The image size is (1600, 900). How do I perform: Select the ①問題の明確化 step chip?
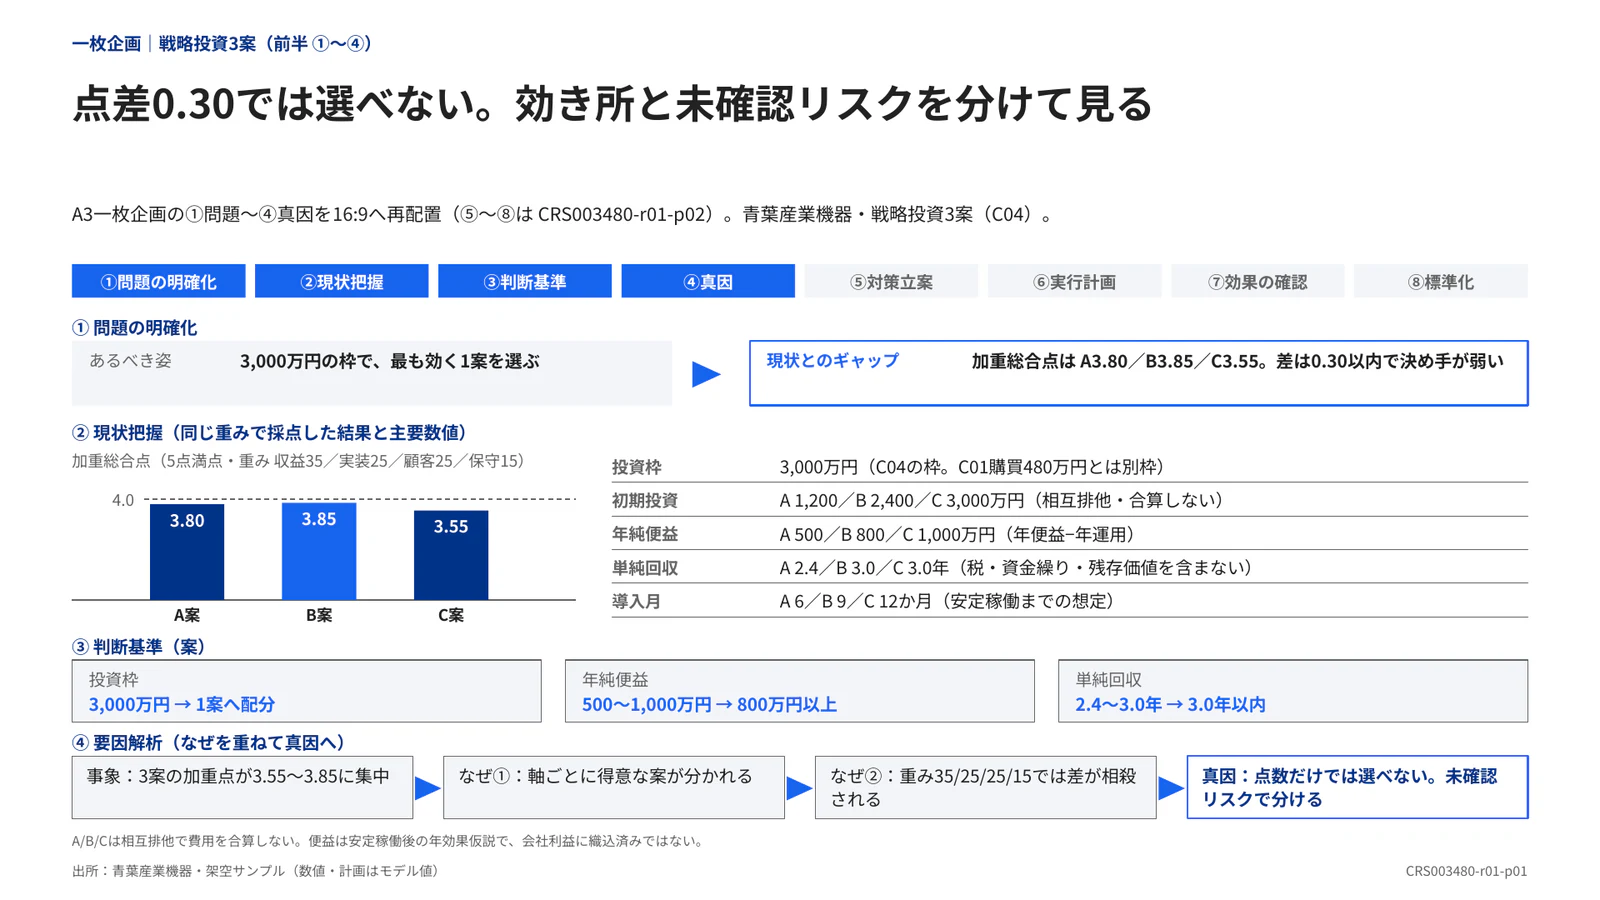tap(158, 281)
